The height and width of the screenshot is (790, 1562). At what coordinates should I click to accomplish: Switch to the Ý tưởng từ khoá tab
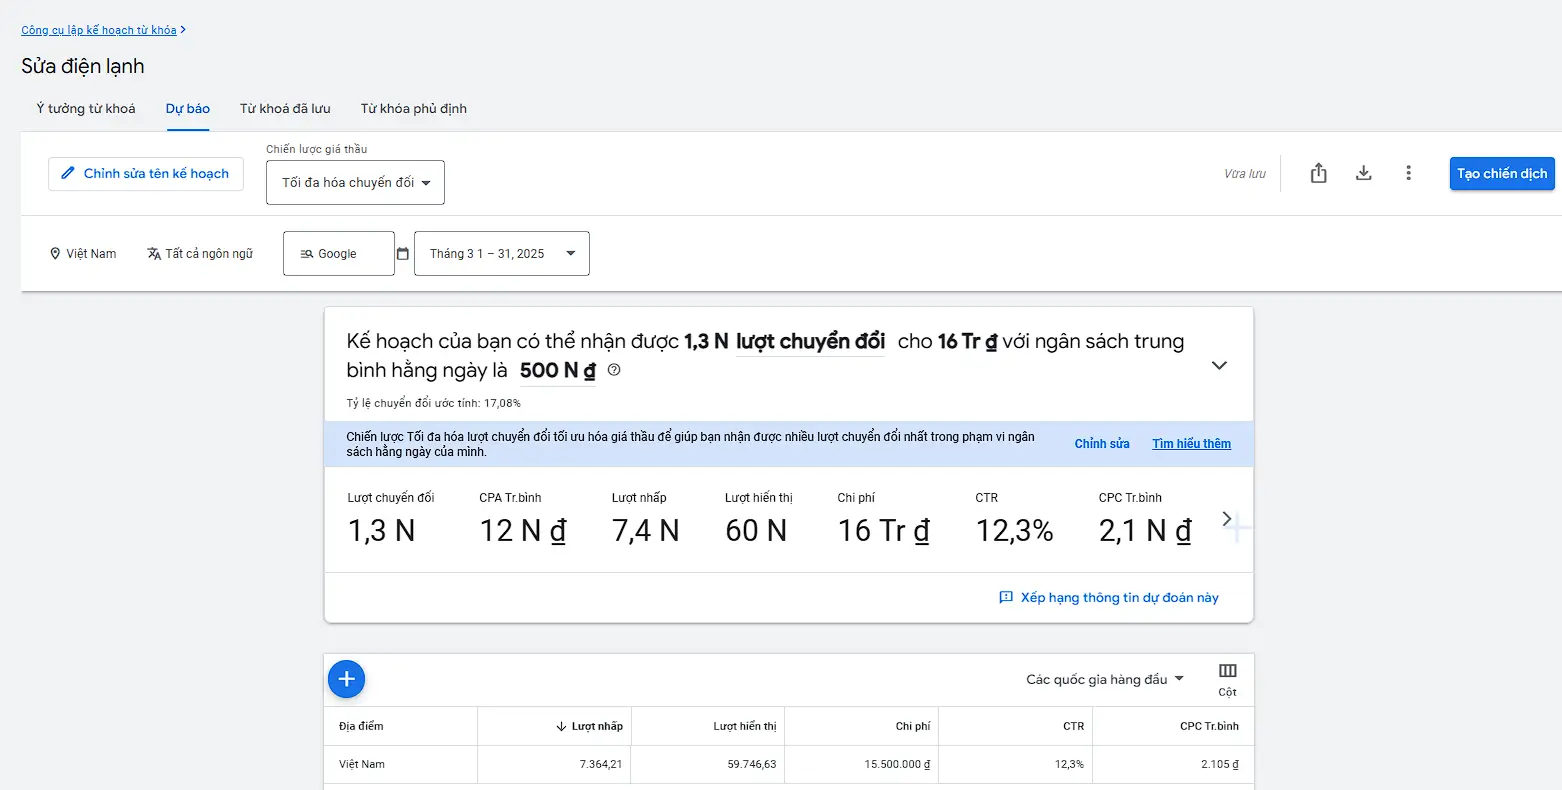86,108
